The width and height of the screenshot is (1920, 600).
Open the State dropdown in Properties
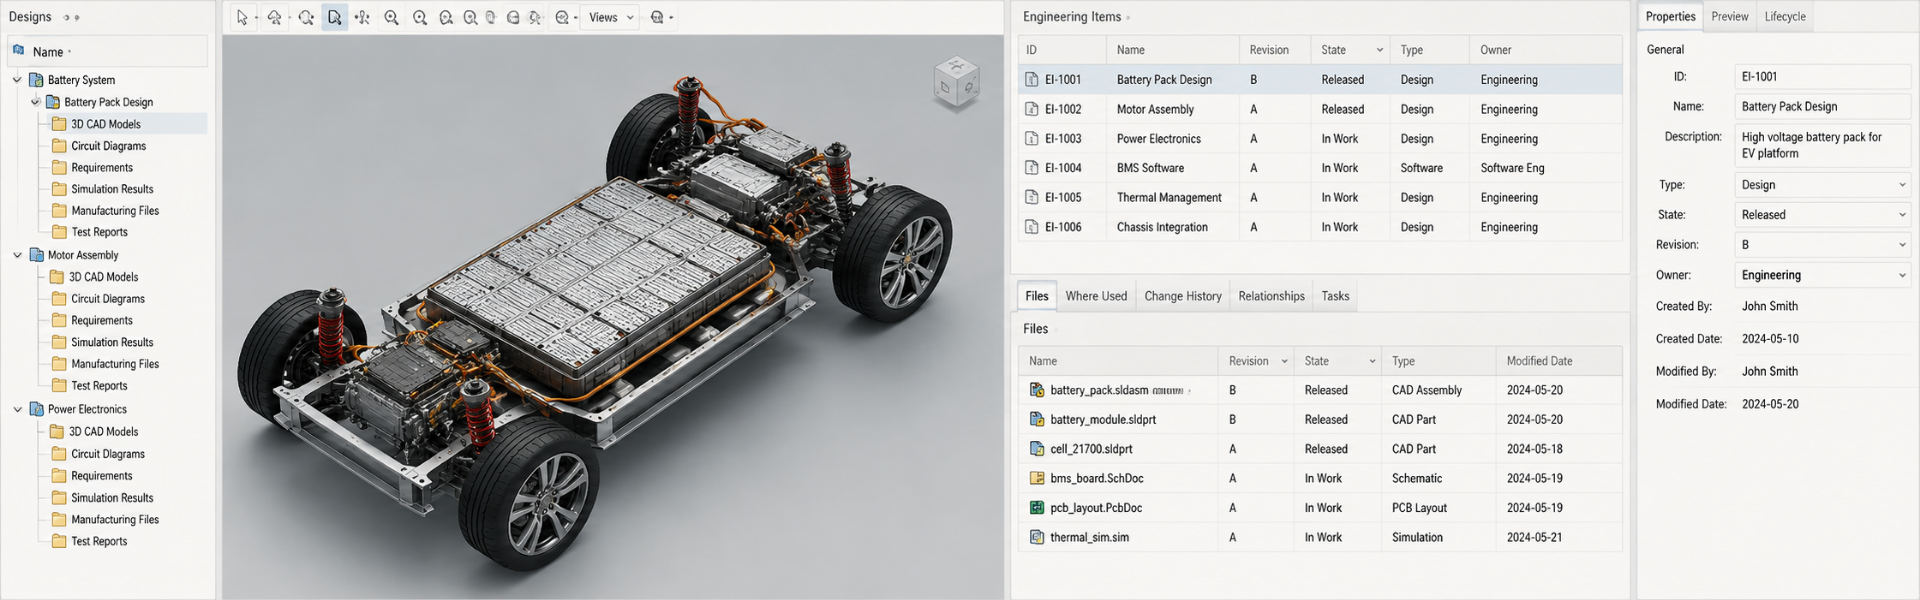pos(1822,215)
